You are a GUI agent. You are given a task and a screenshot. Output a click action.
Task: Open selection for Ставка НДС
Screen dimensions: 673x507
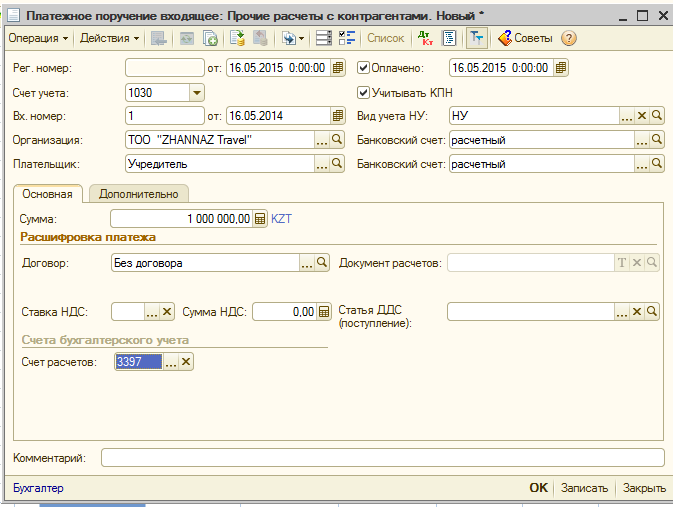click(x=152, y=312)
